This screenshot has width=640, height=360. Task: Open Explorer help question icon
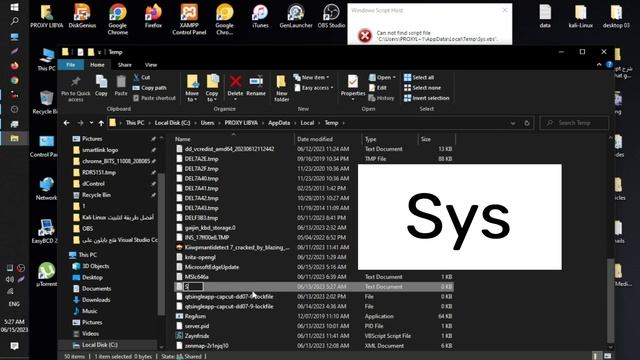coord(609,64)
